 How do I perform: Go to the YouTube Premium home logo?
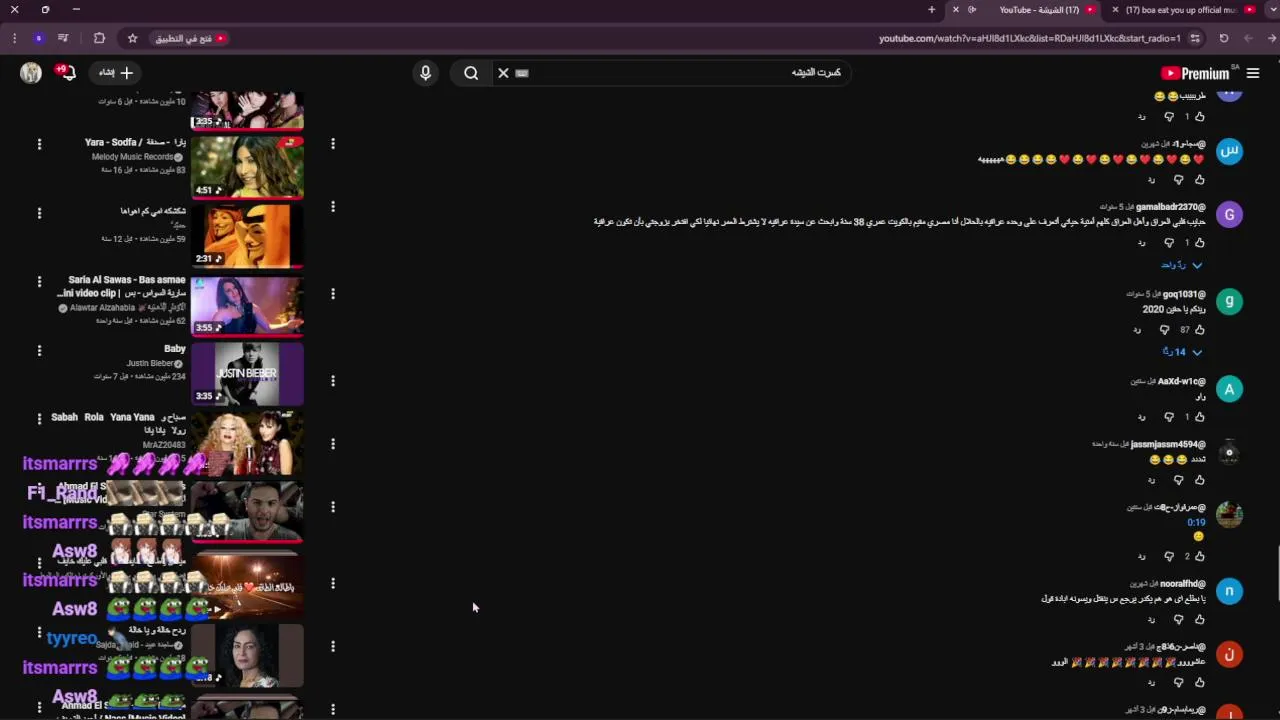(x=1195, y=73)
